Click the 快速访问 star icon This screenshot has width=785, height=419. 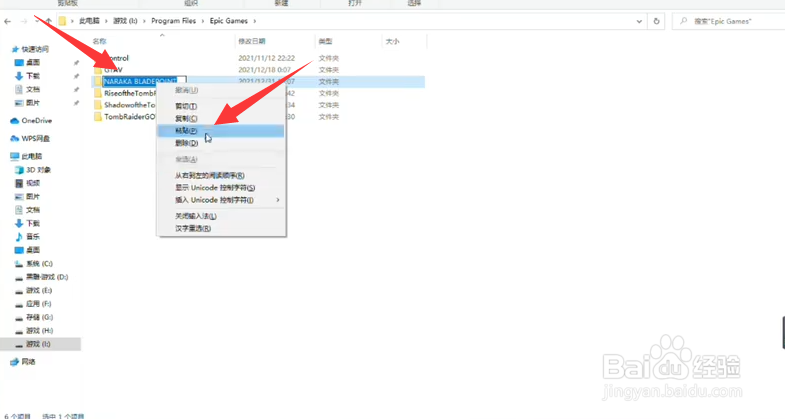[x=15, y=49]
